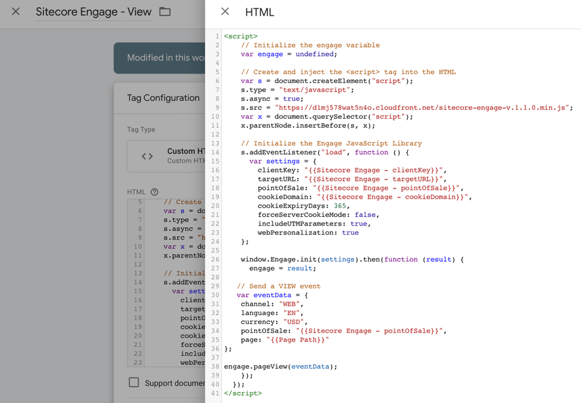The width and height of the screenshot is (581, 403).
Task: Click inside the small HTML code preview
Action: point(166,282)
